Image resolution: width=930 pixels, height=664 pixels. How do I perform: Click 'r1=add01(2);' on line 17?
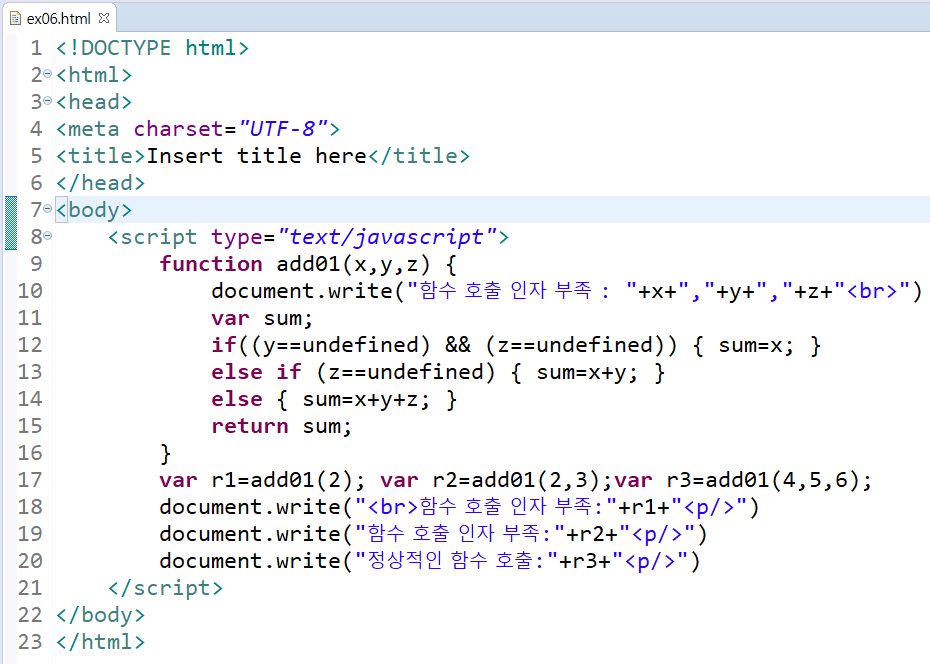[289, 480]
